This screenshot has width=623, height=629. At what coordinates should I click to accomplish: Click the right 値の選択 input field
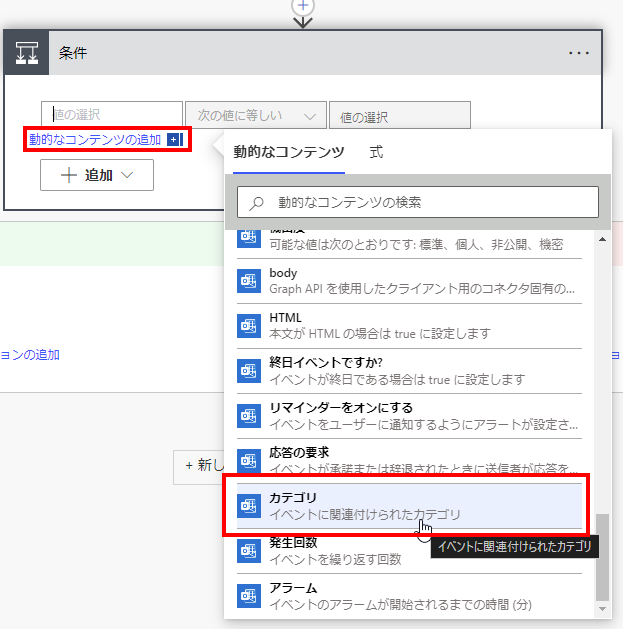pyautogui.click(x=400, y=116)
